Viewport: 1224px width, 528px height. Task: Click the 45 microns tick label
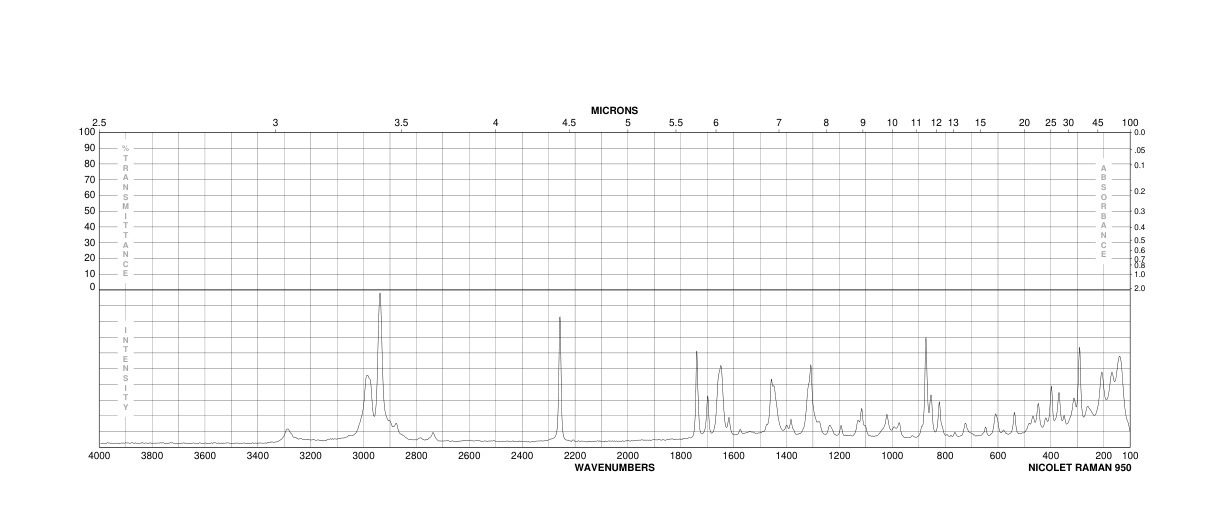1098,122
